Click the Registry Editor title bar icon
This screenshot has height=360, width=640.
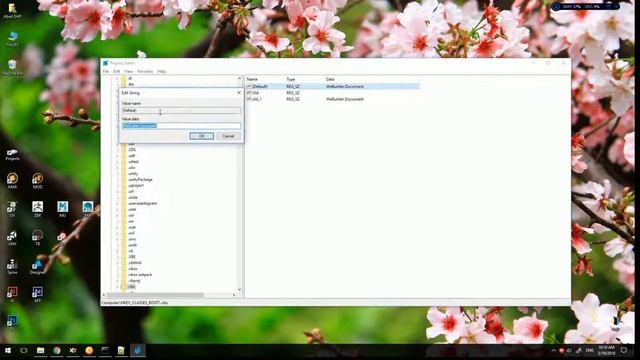pos(106,63)
